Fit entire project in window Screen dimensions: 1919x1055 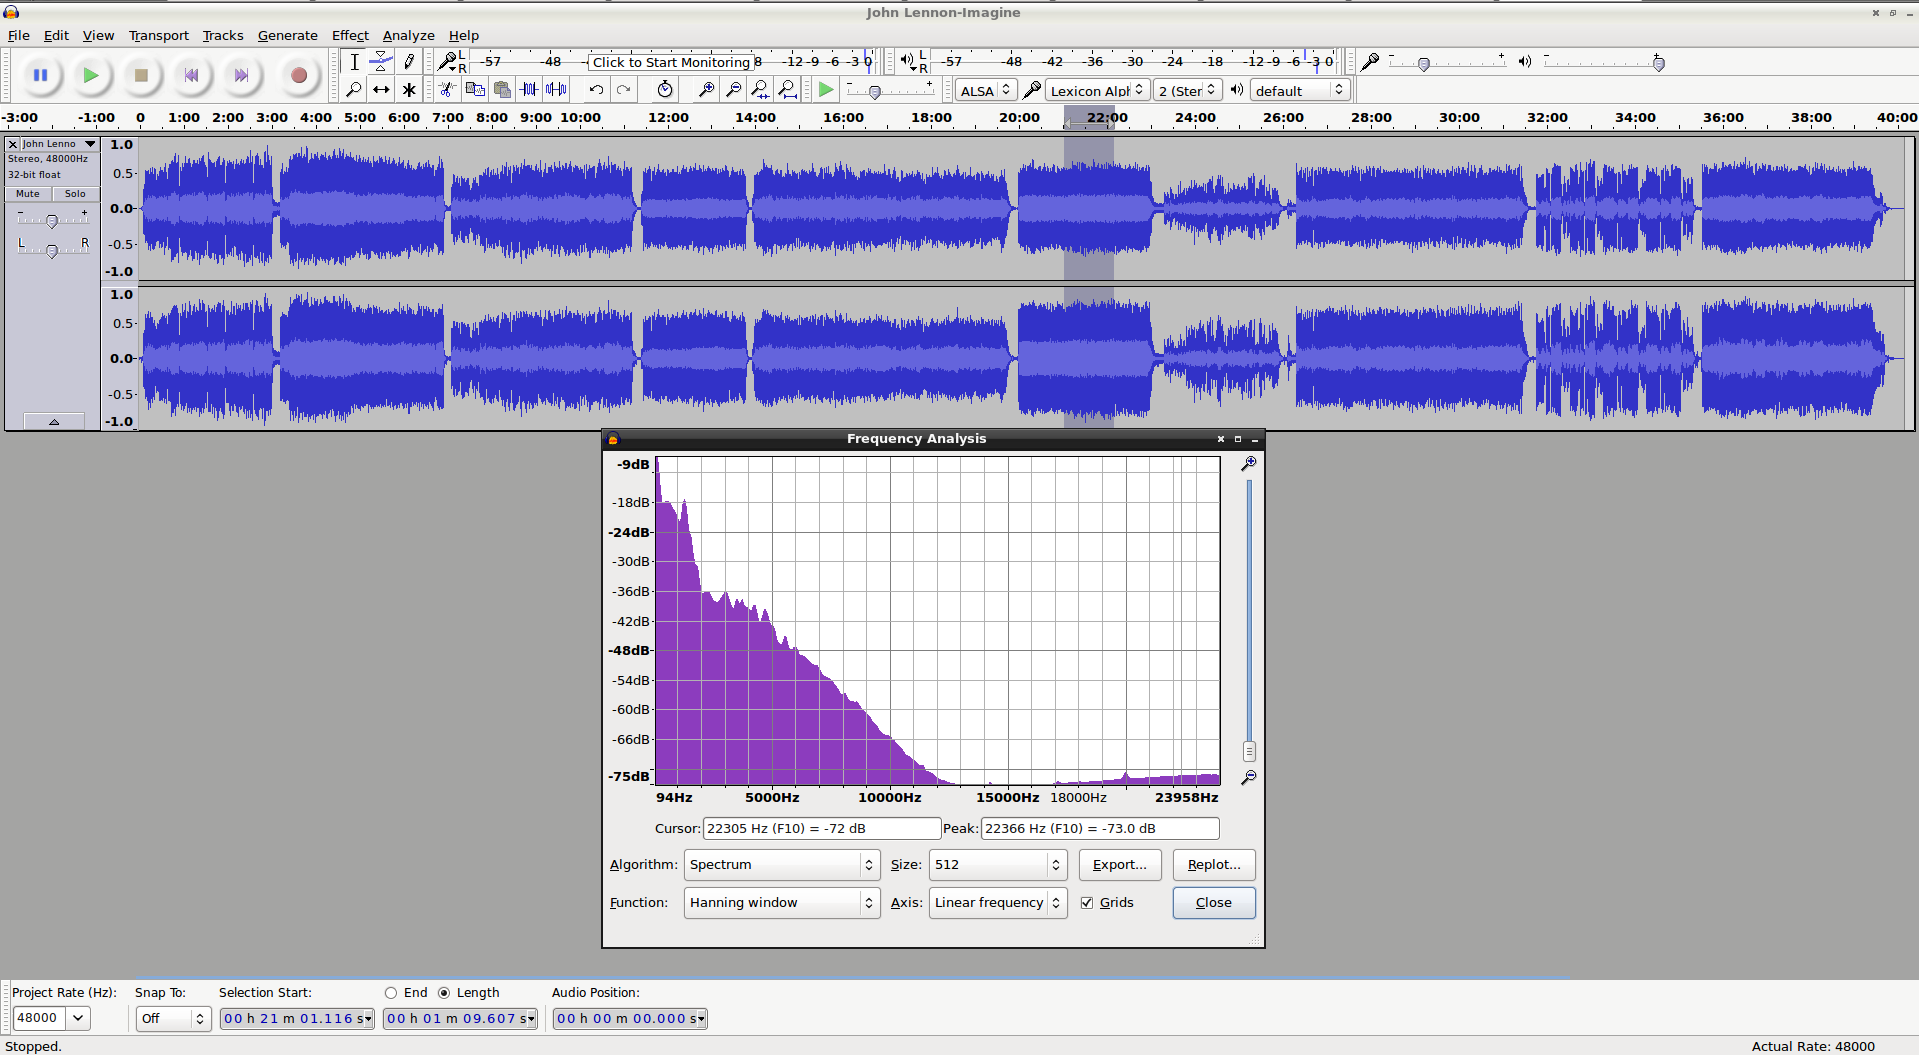[x=788, y=90]
